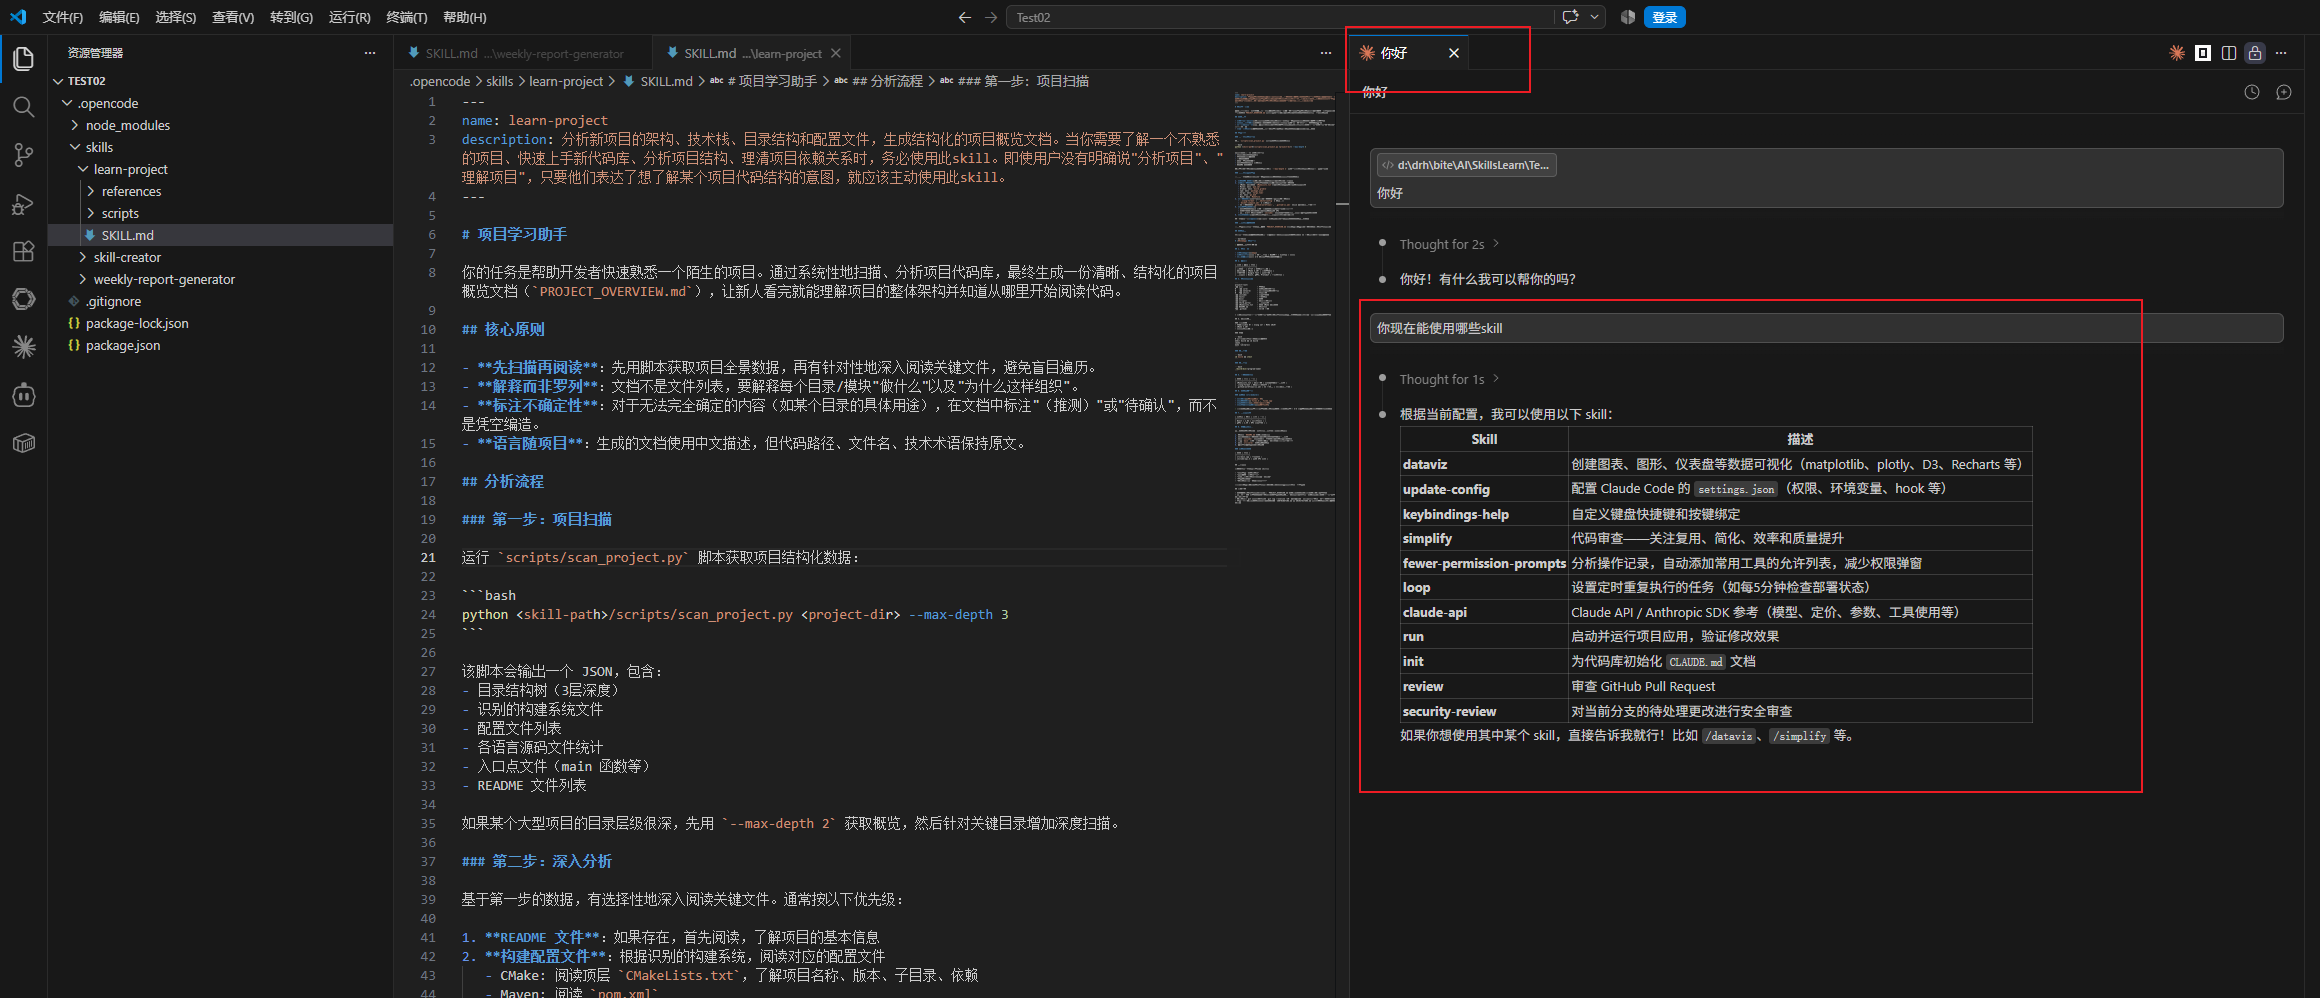Click the 登录 sign-in button

[x=1665, y=17]
